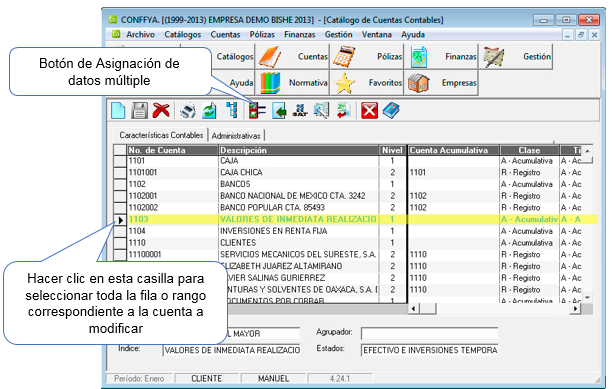
Task: Click the Indice field VALORES DE INMEDIATA
Action: [231, 350]
